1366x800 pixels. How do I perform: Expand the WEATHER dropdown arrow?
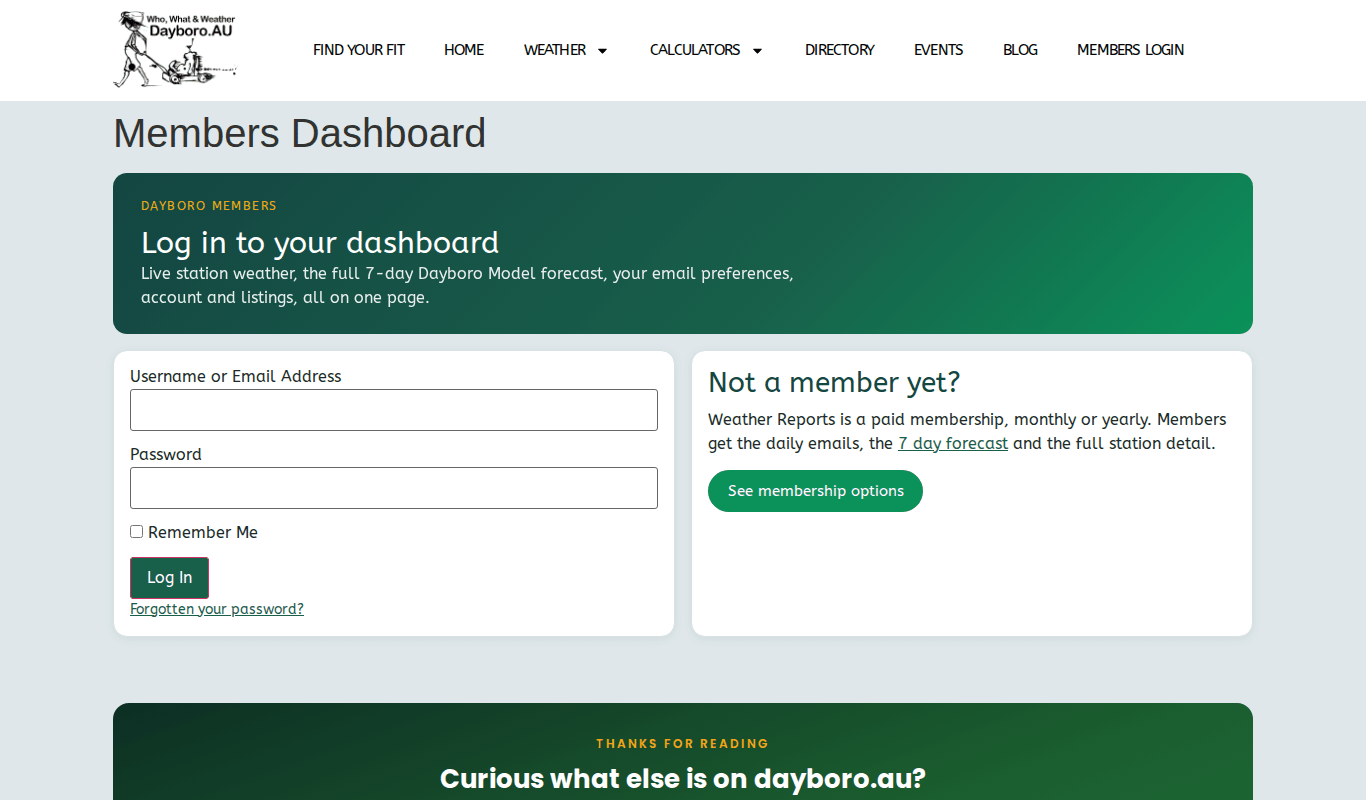tap(602, 50)
